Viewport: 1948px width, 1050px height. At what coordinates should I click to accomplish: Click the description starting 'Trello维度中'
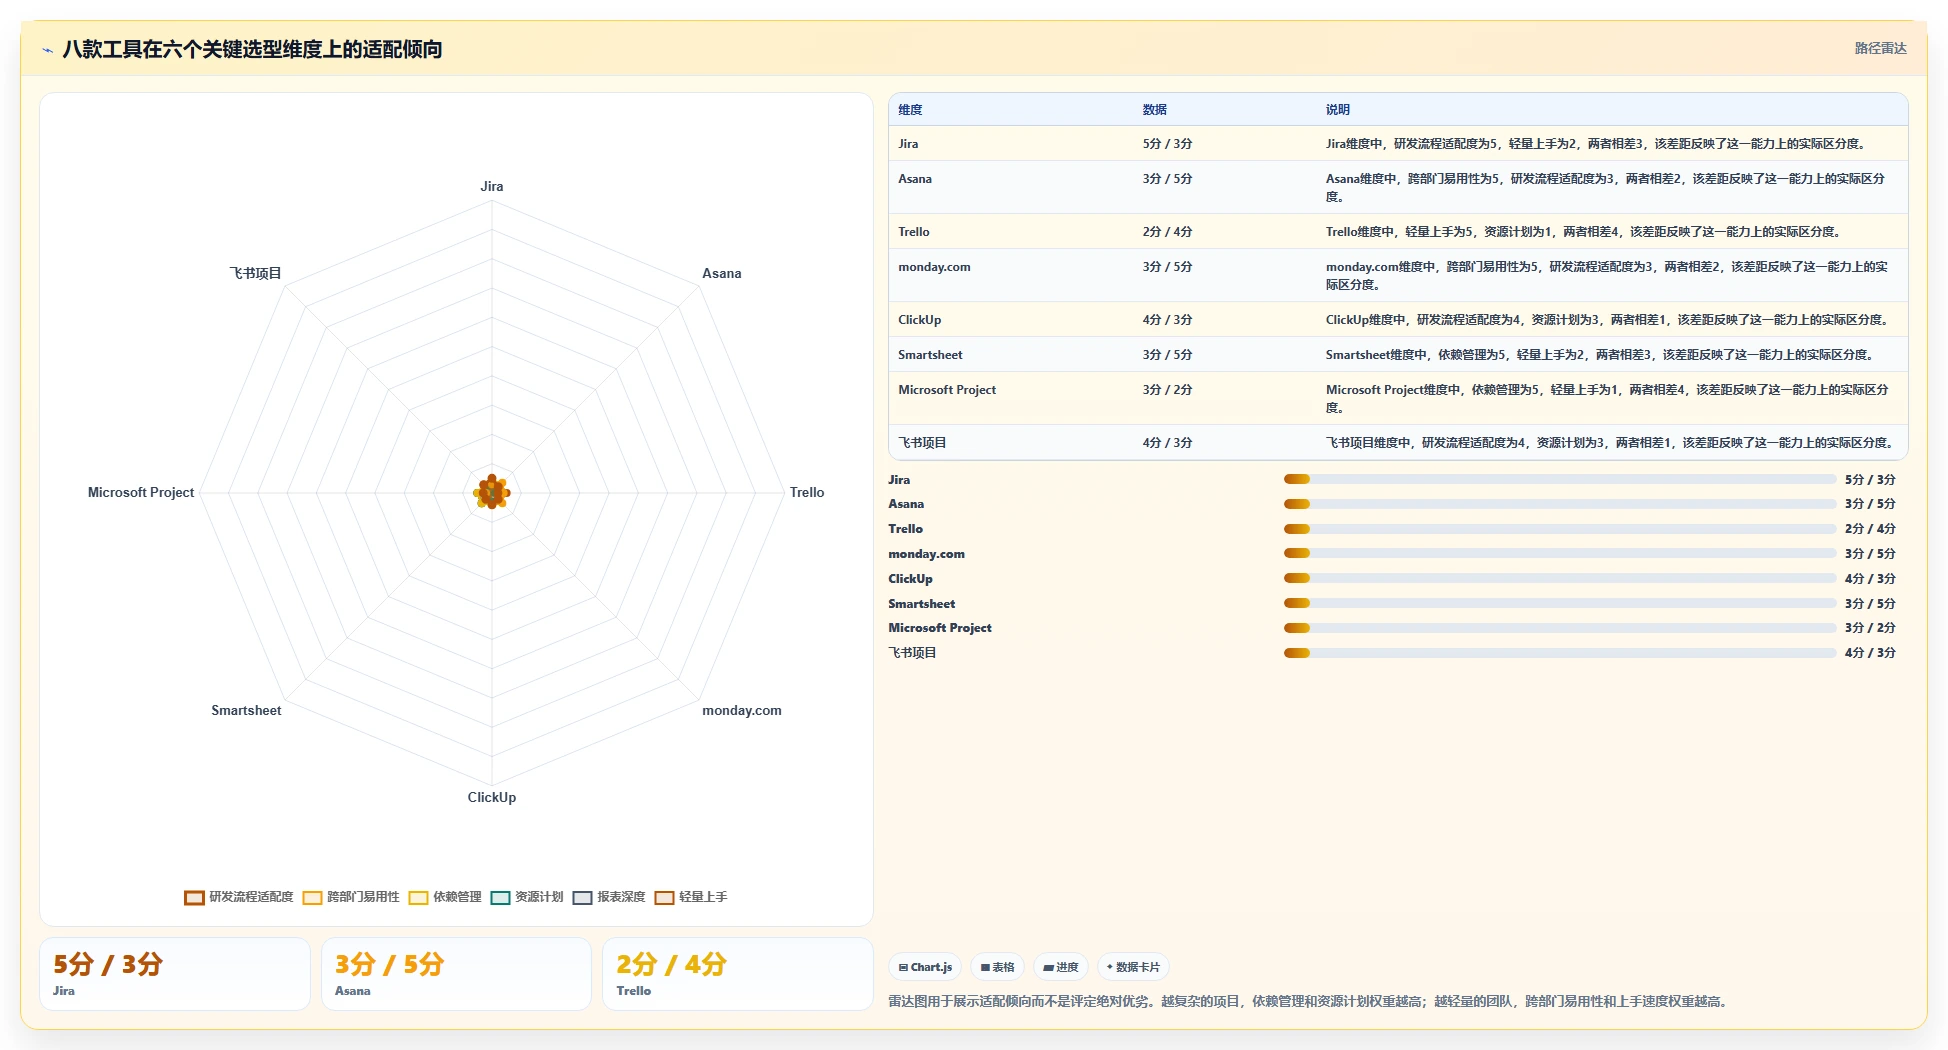click(1585, 232)
